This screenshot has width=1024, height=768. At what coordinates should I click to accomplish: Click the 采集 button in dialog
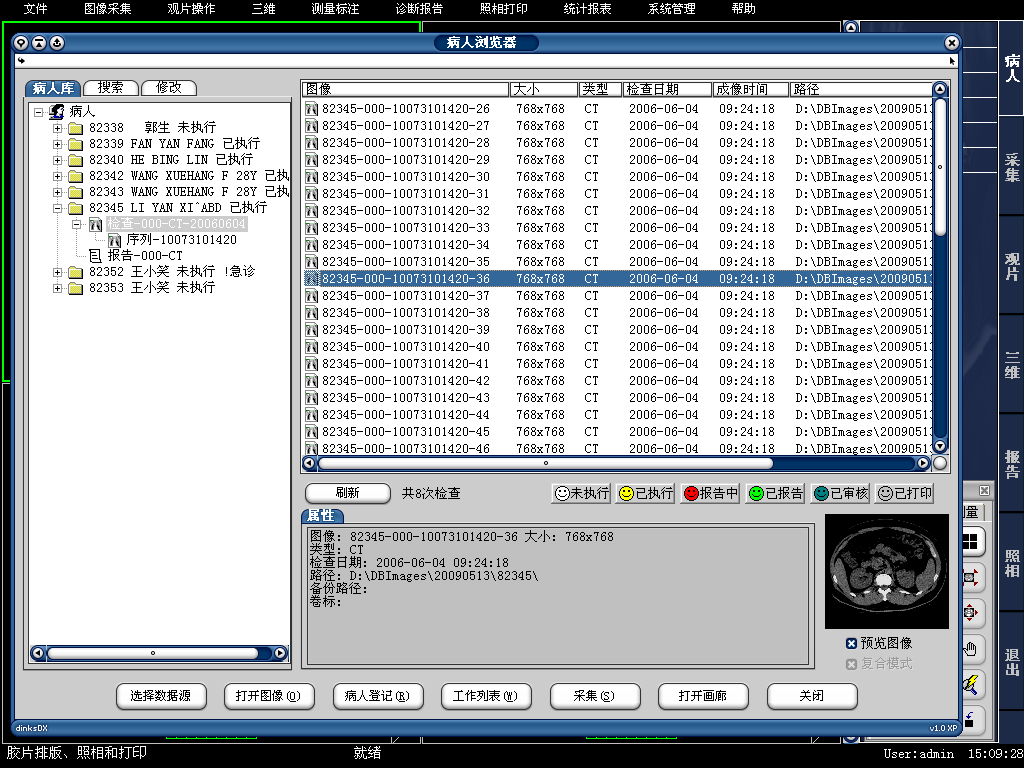pos(594,696)
